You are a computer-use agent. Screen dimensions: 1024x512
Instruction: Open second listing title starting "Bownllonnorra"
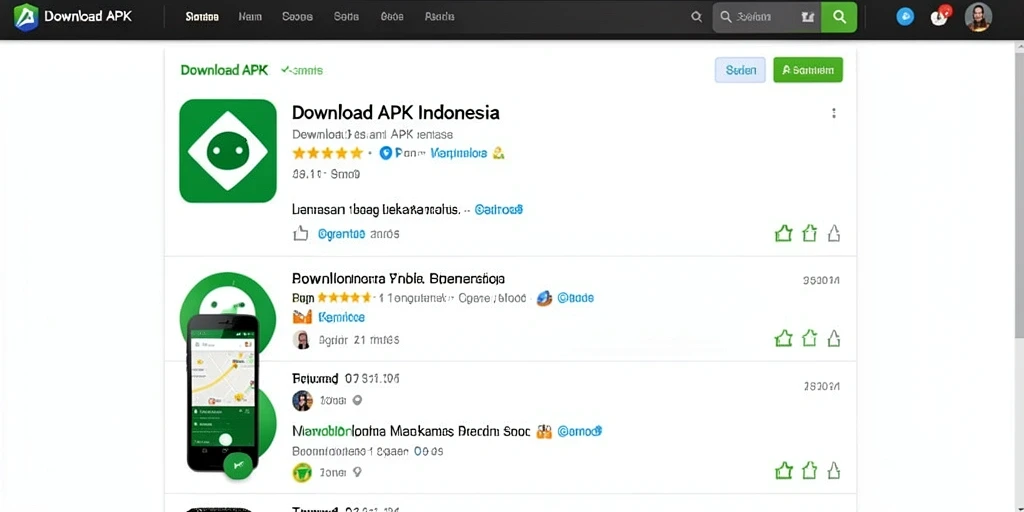[398, 280]
